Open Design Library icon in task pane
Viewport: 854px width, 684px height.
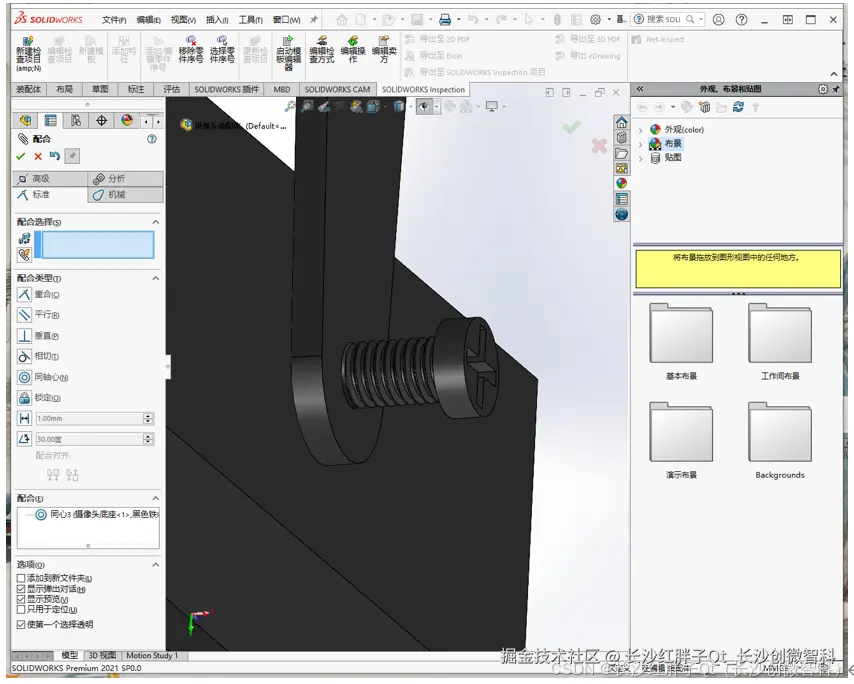coord(621,138)
